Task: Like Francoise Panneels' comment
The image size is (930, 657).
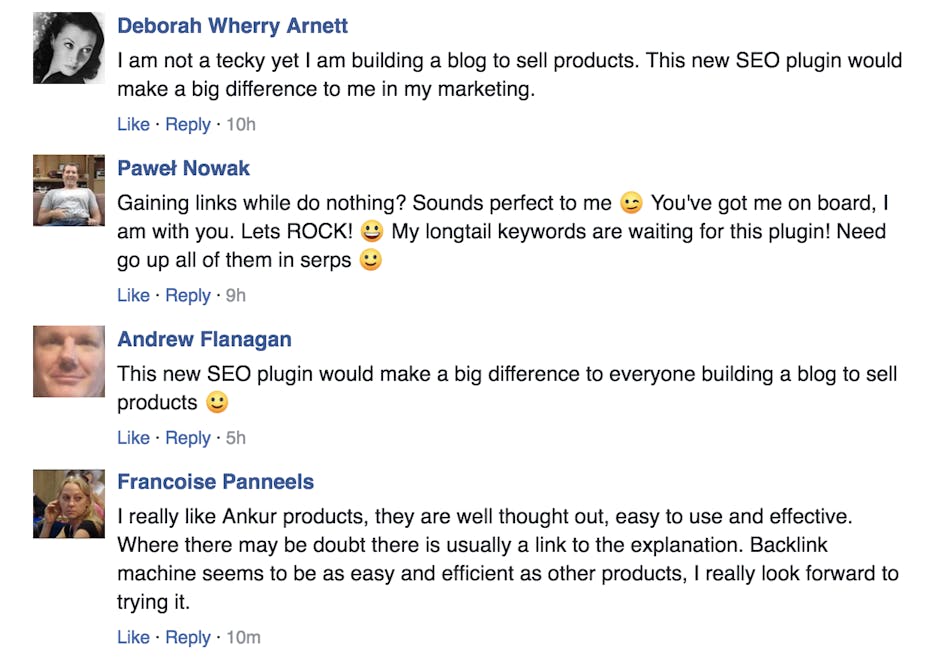Action: click(133, 637)
